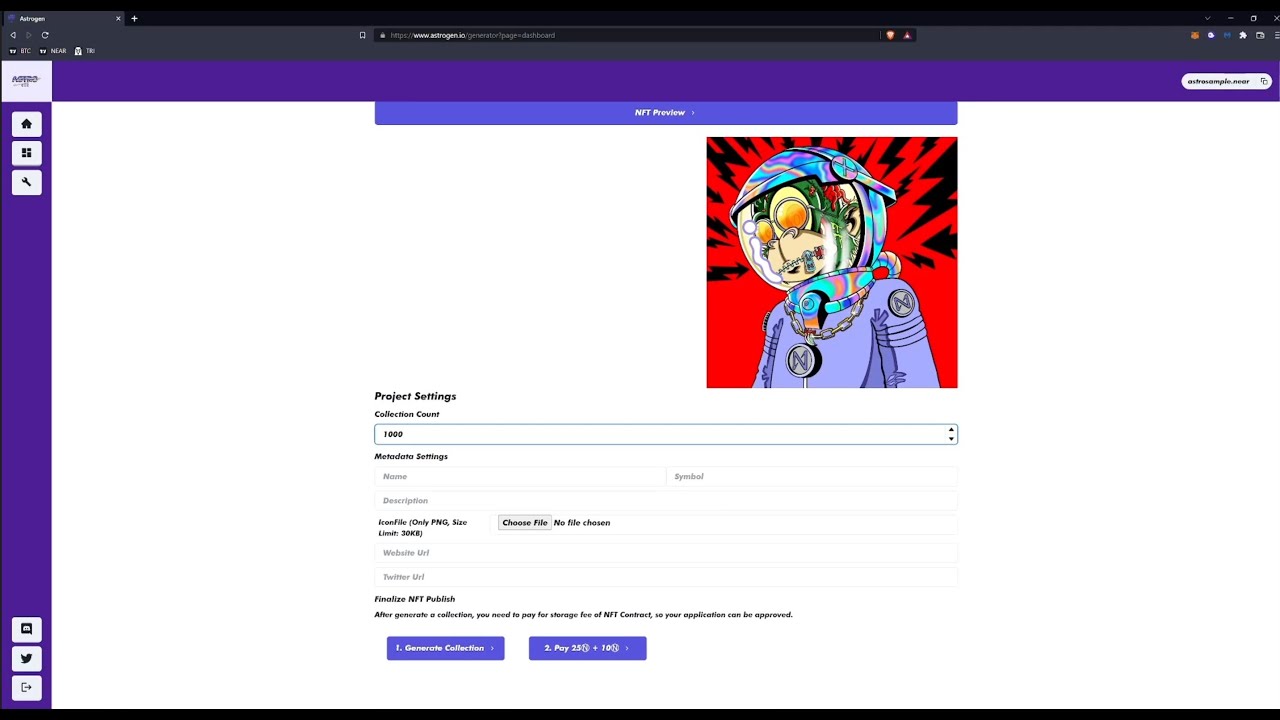Image resolution: width=1280 pixels, height=720 pixels.
Task: Open the tab search dropdown chevron
Action: [1207, 18]
